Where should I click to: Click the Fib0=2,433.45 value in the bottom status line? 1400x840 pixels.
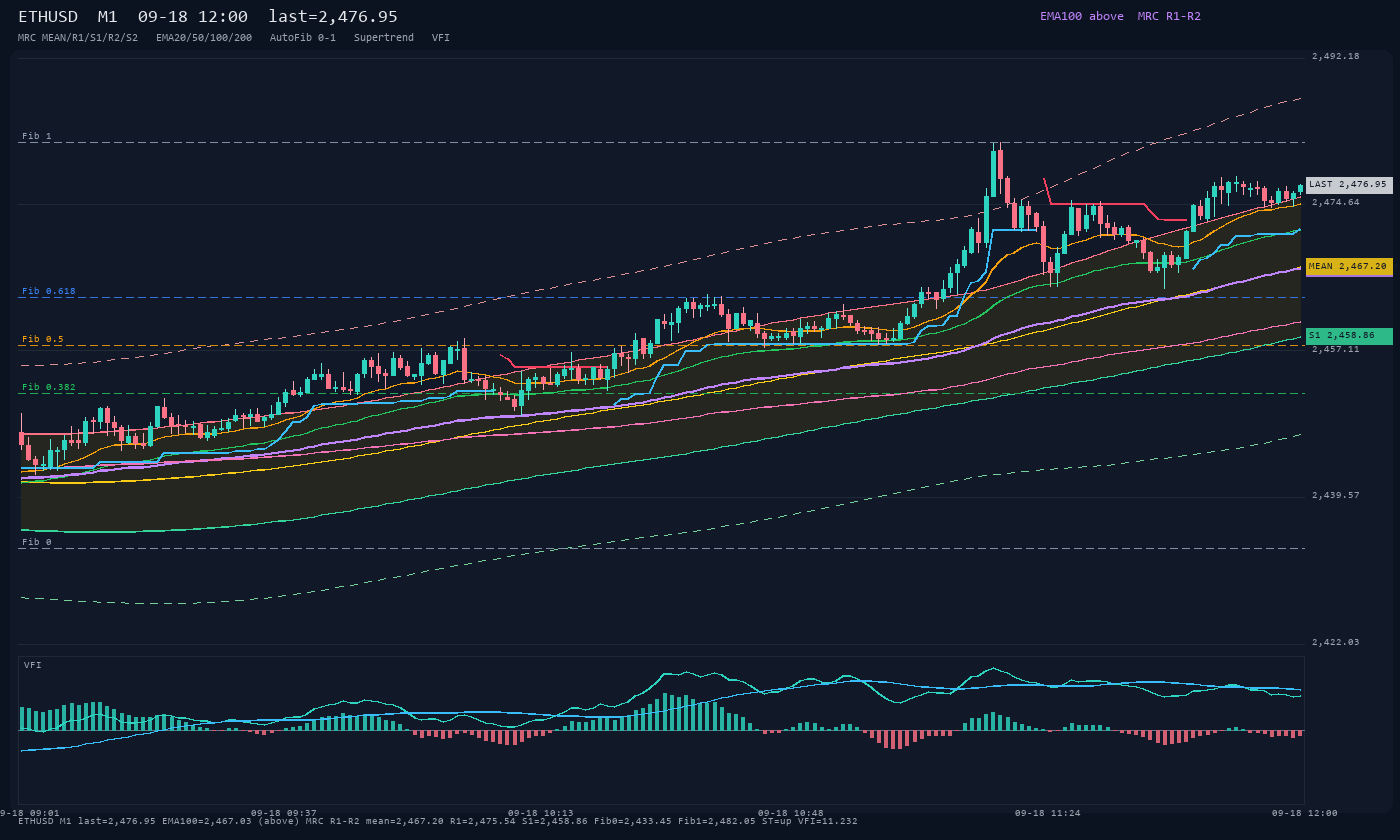click(x=635, y=821)
